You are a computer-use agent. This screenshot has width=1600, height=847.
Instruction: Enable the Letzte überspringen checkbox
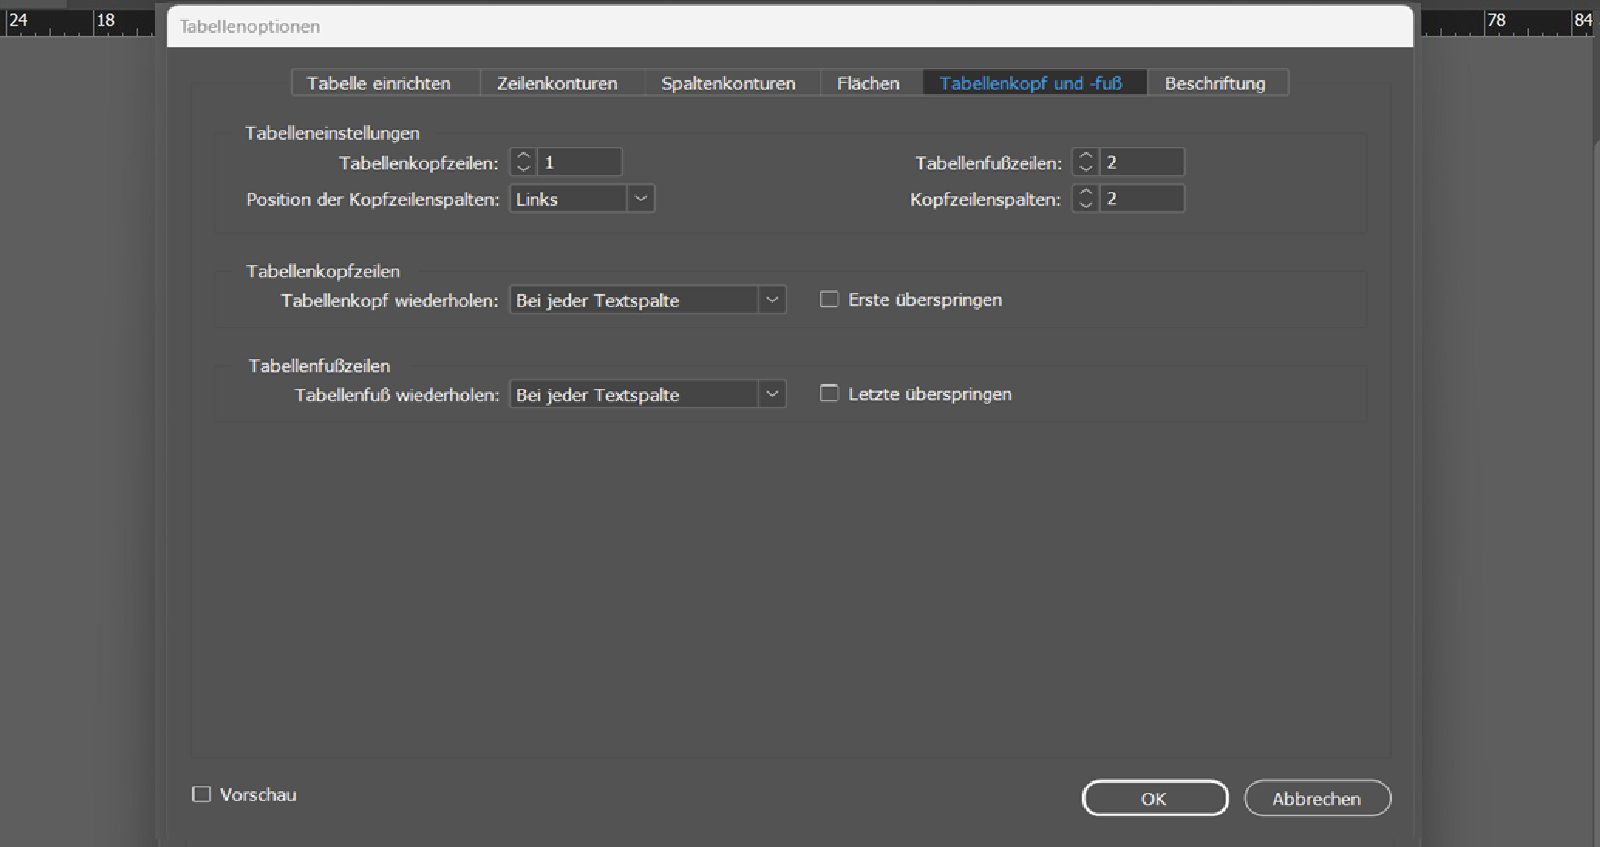829,393
